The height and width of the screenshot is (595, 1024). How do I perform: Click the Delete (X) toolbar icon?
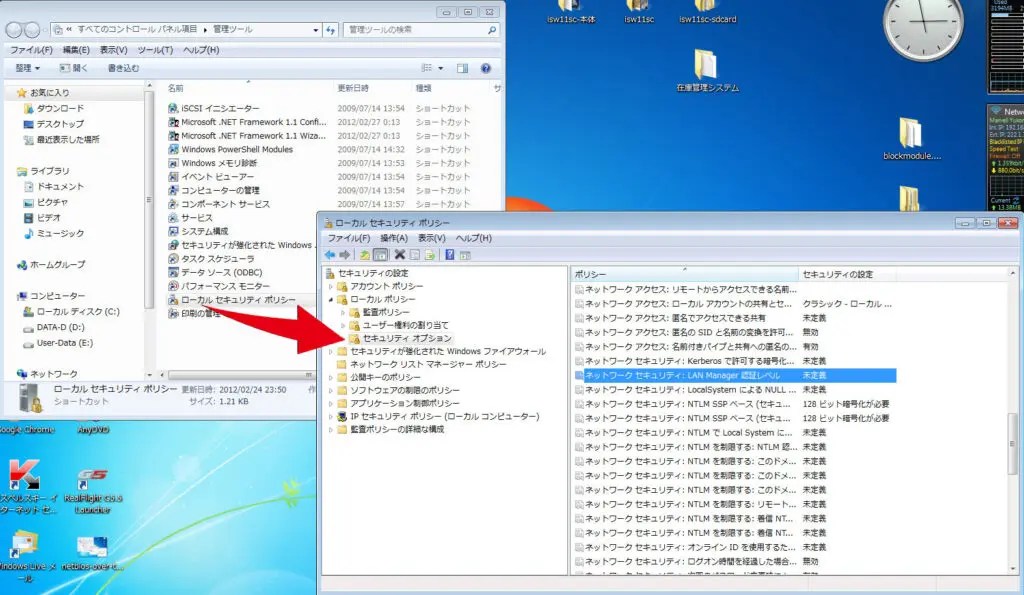(x=400, y=255)
